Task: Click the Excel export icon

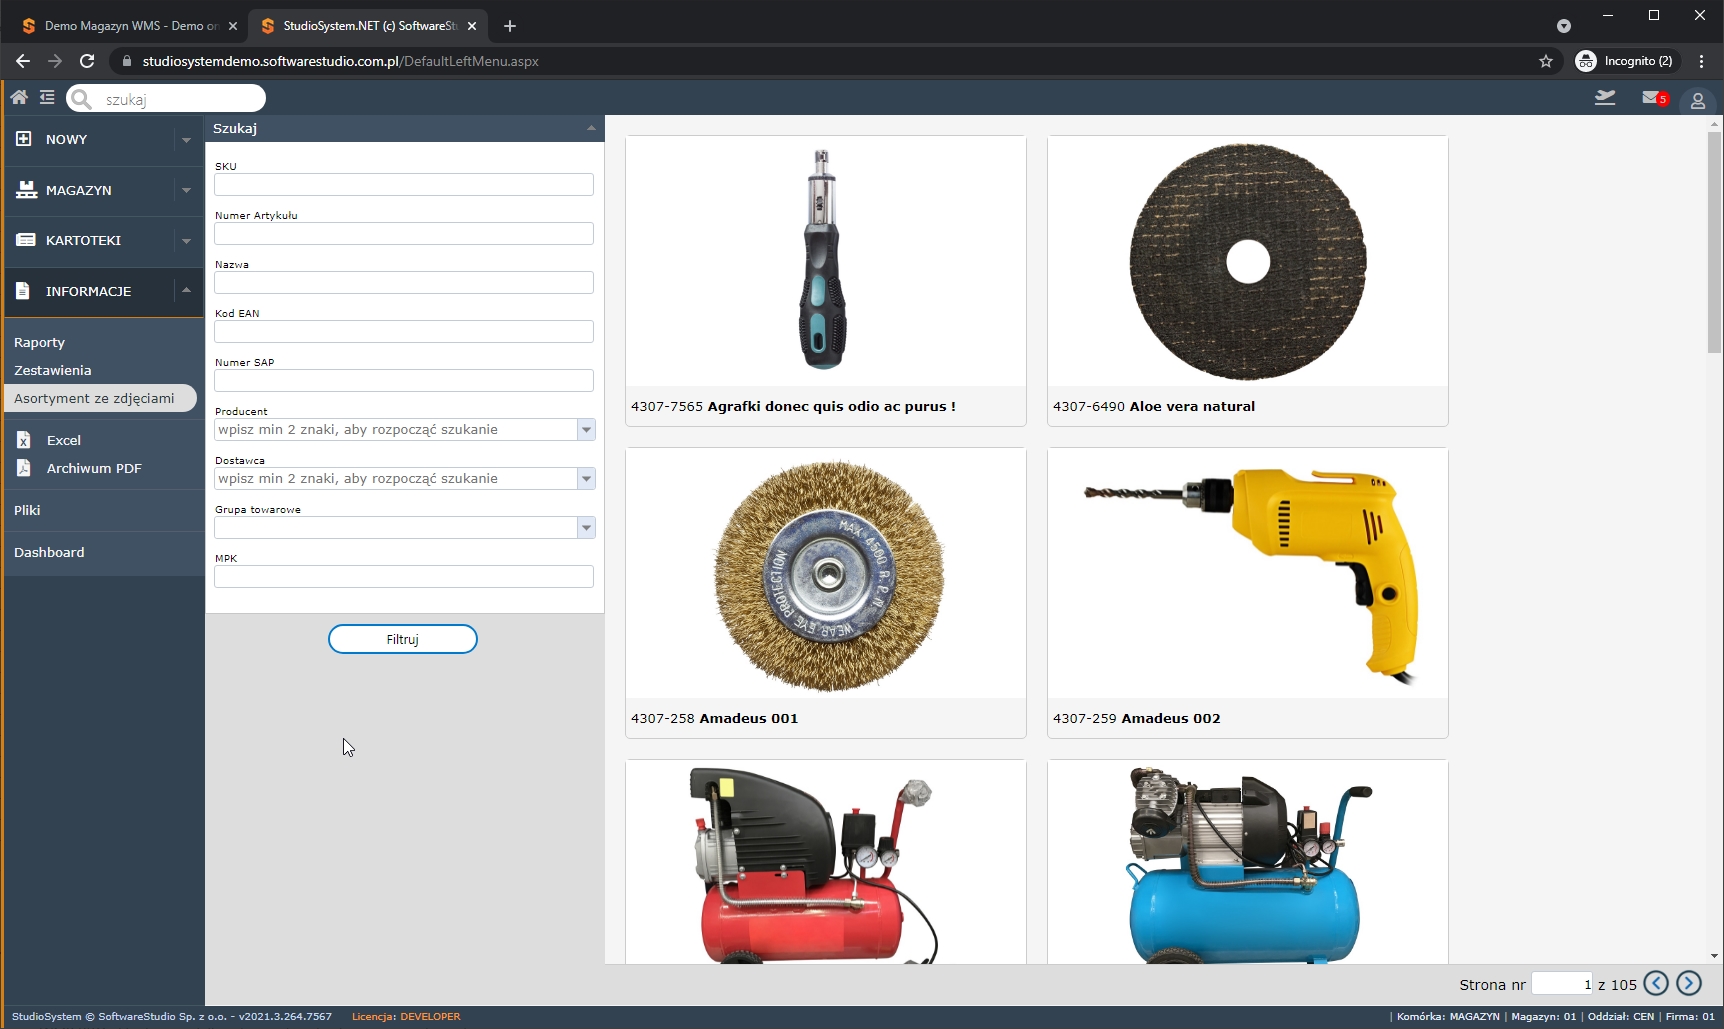Action: (23, 440)
